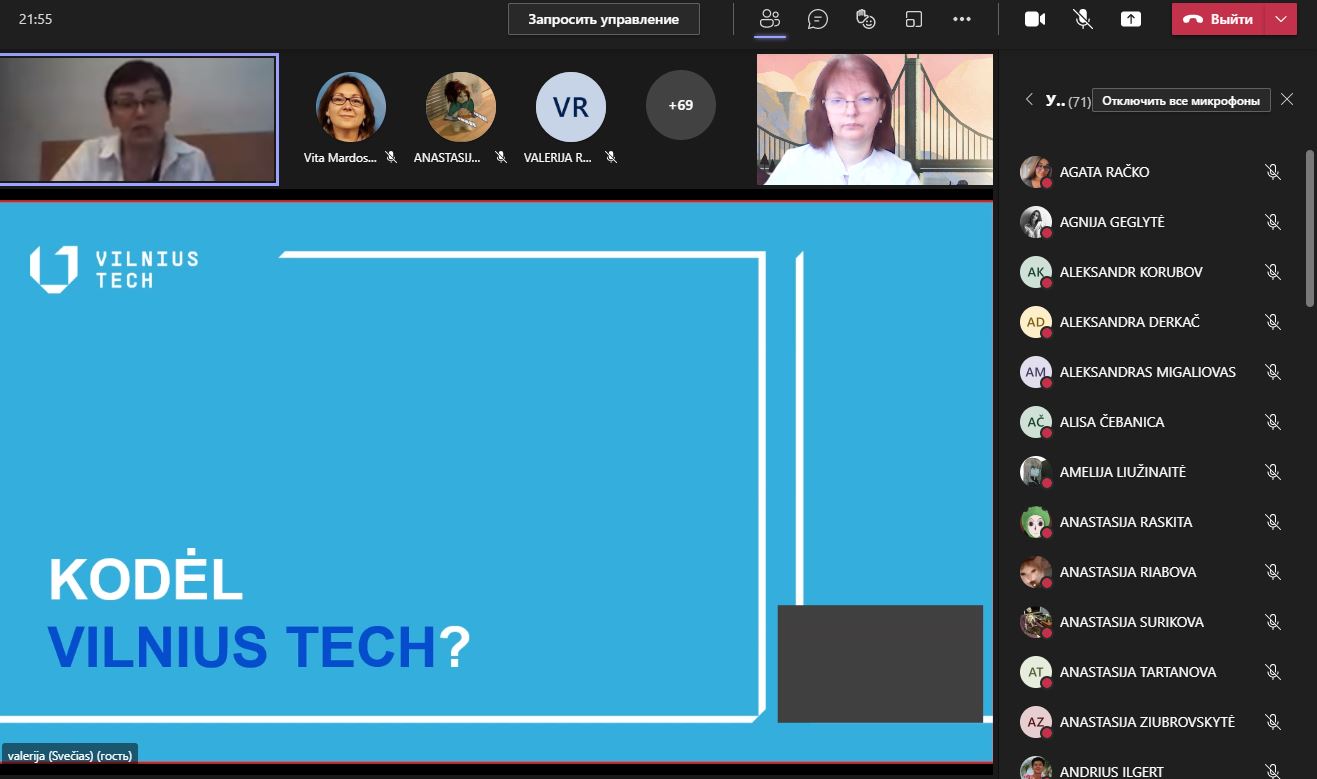Click the Vilnius Tech logo on slide
This screenshot has width=1317, height=779.
pyautogui.click(x=114, y=269)
